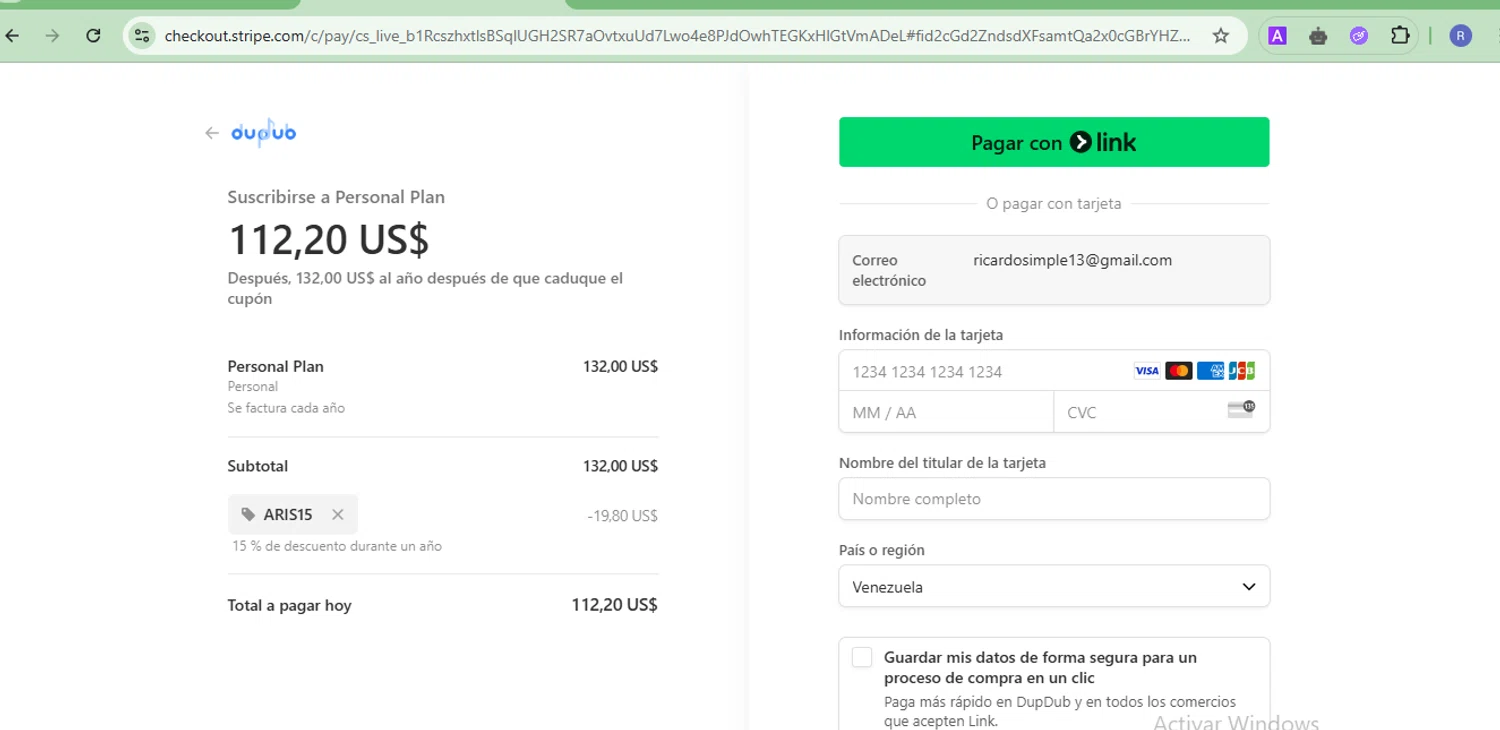Click the browser forward arrow
Viewport: 1500px width, 730px height.
(53, 36)
